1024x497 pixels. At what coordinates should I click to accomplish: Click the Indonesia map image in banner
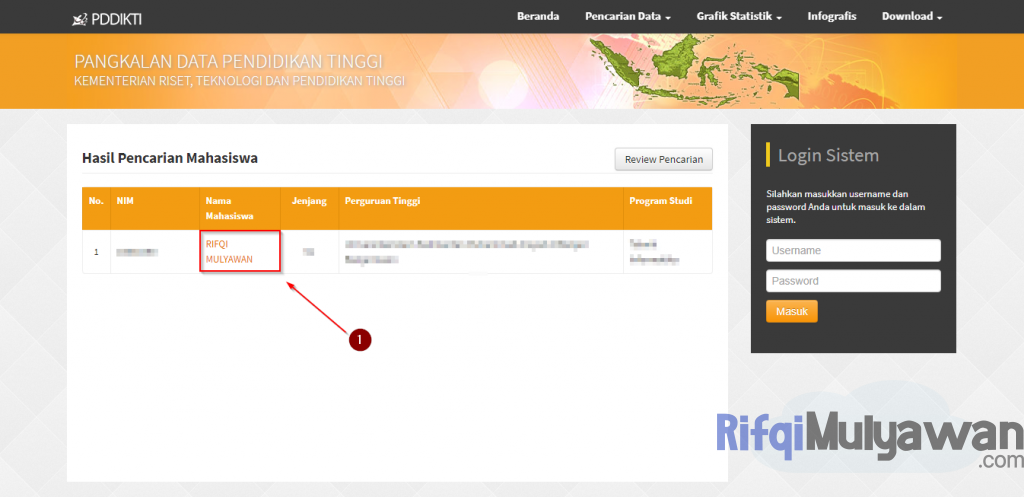[x=696, y=71]
